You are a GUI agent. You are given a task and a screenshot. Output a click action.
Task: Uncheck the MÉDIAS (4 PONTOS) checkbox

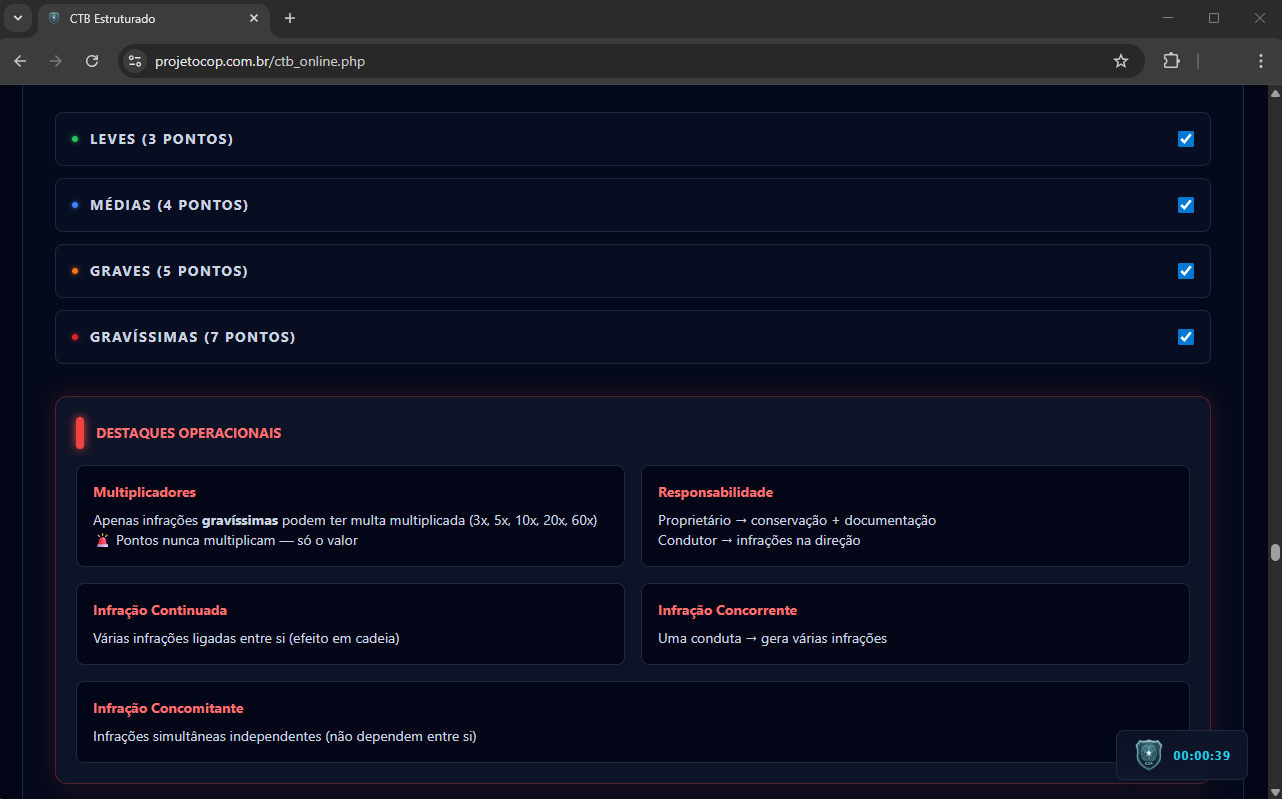pos(1186,205)
